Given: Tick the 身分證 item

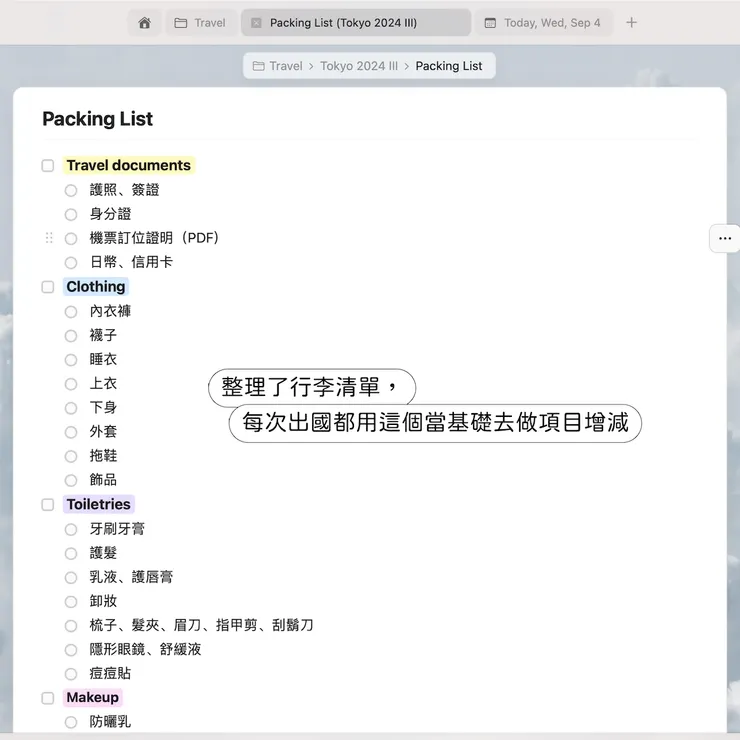Looking at the screenshot, I should [71, 215].
